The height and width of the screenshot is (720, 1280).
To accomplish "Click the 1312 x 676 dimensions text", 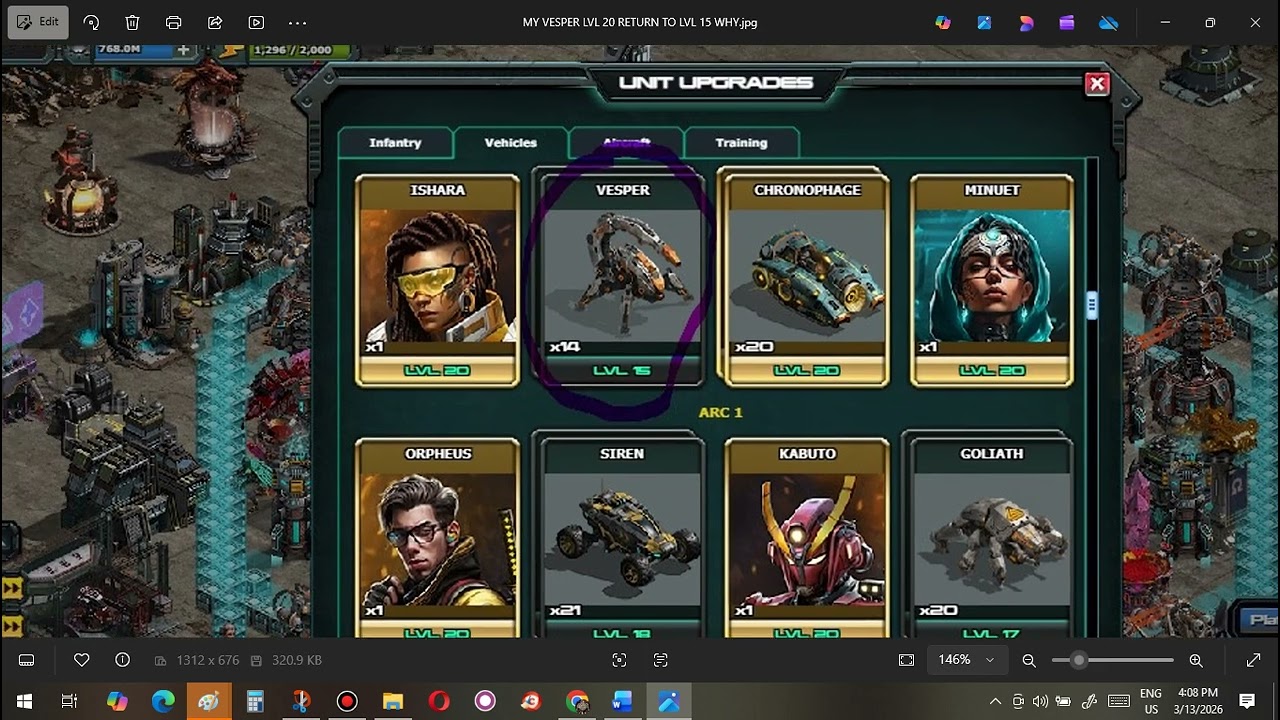I will coord(208,660).
